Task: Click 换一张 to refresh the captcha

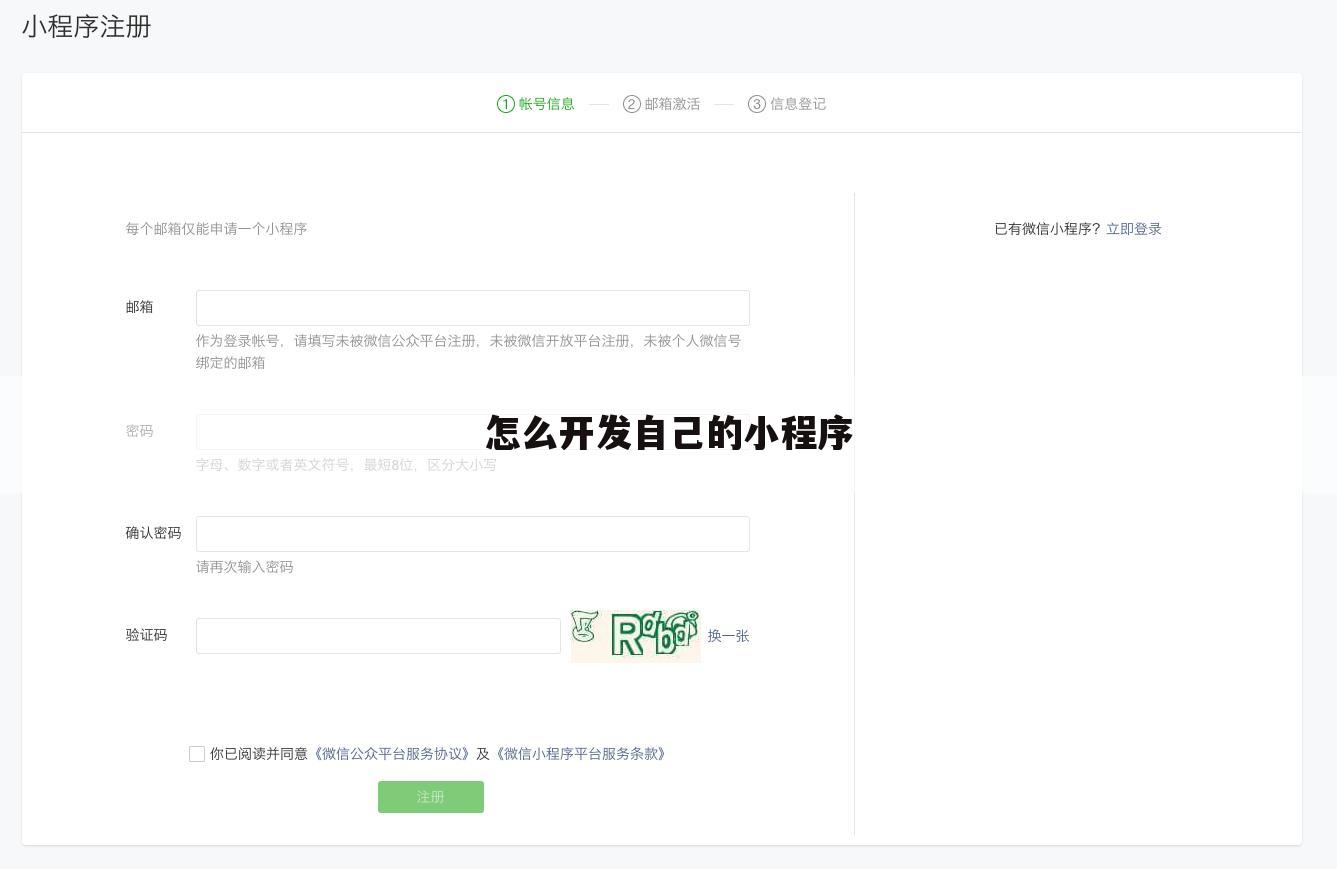Action: pos(728,636)
